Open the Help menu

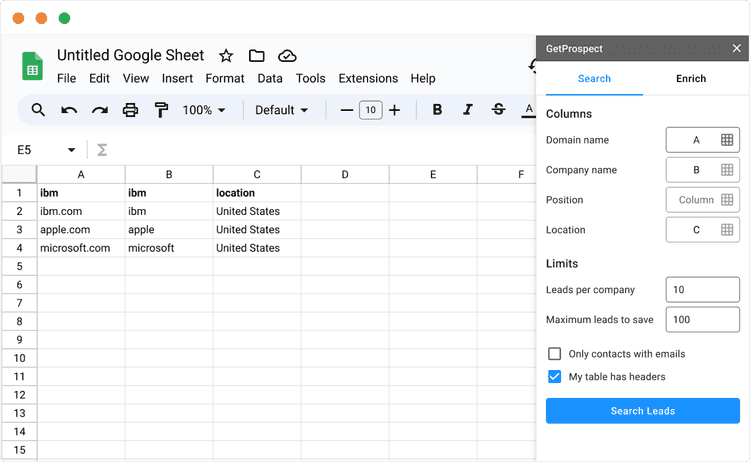click(x=423, y=78)
